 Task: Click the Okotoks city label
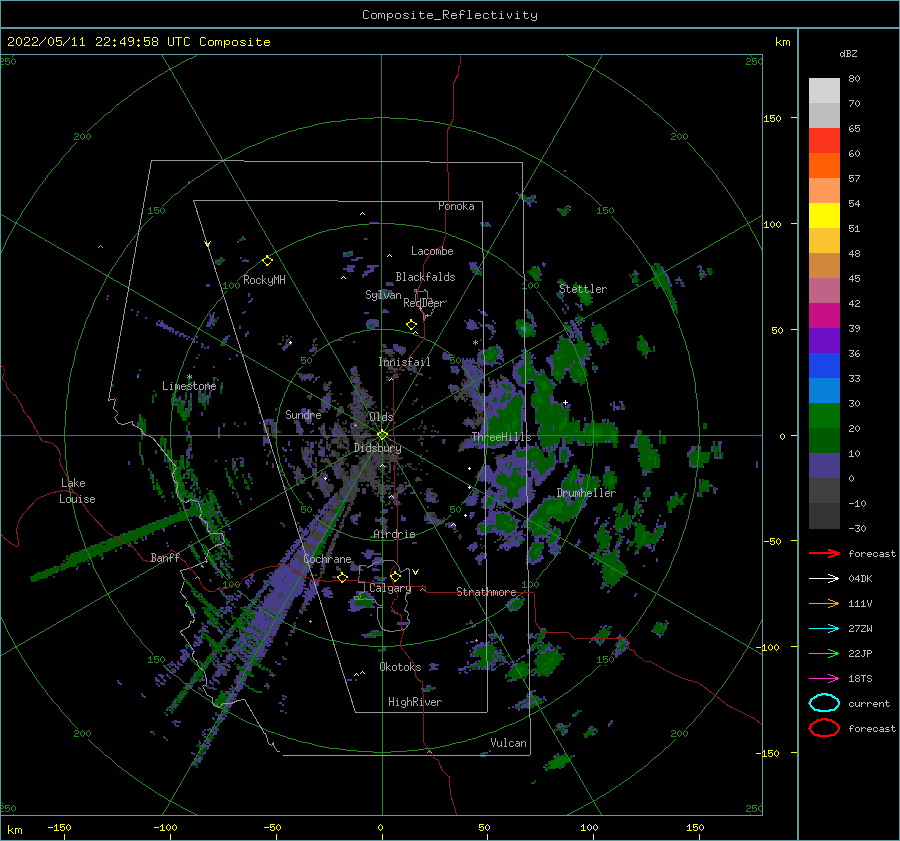[x=400, y=667]
